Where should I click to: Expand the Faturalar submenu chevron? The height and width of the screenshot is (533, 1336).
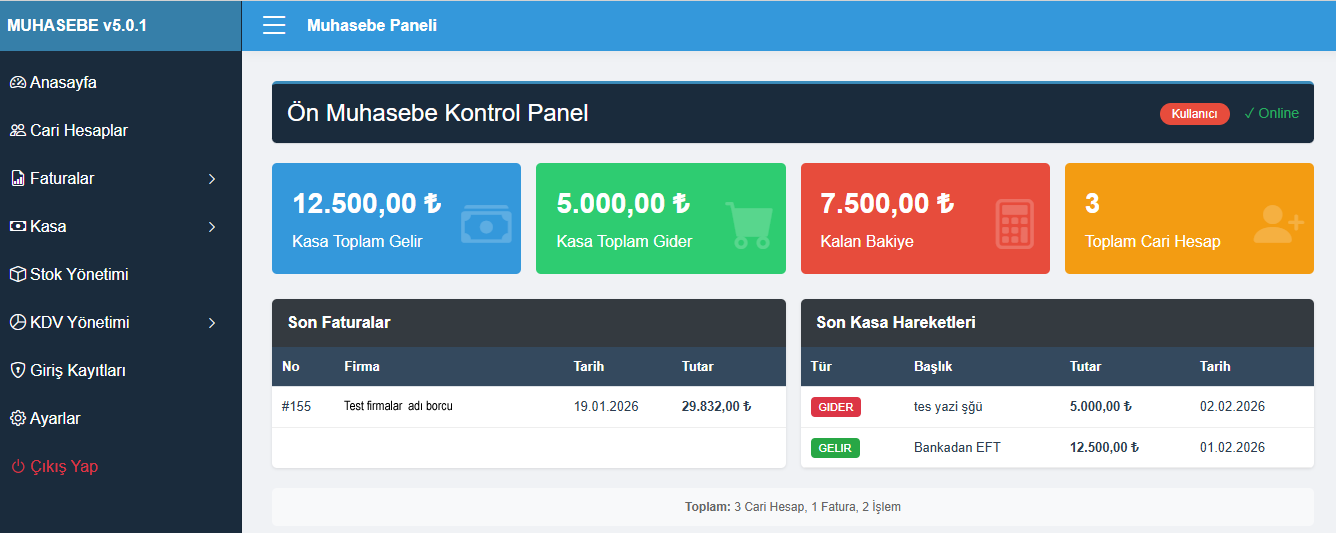tap(212, 179)
